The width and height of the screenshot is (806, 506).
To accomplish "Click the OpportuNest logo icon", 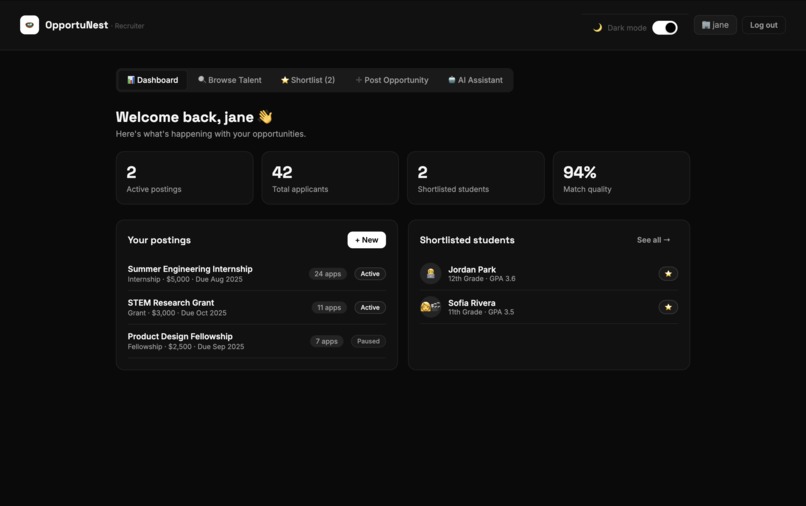I will tap(29, 25).
